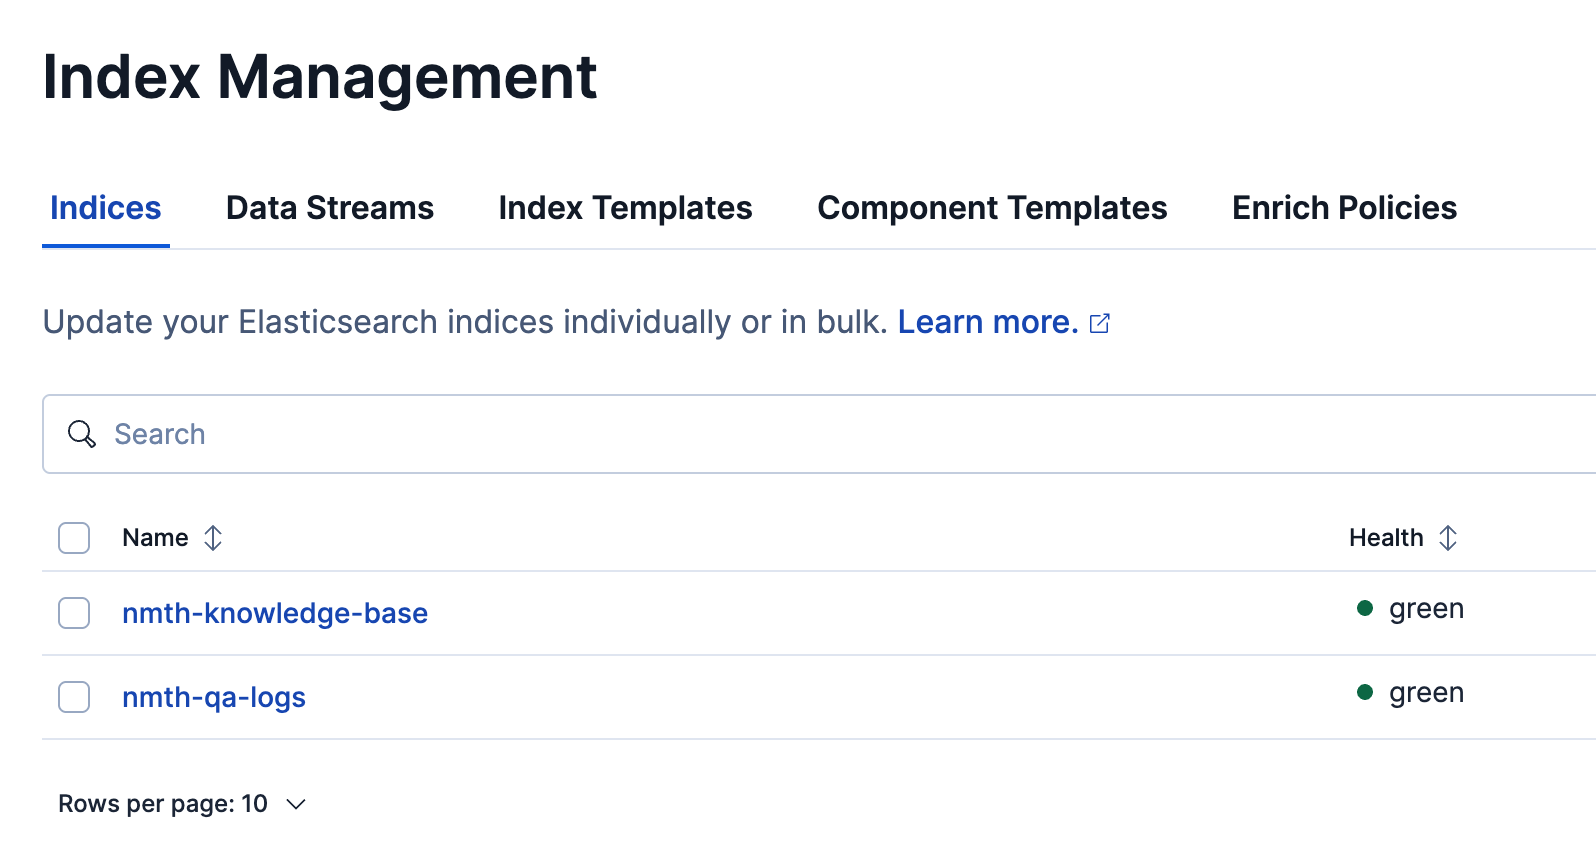Open the Index Templates tab
Screen dimensions: 1596x854
click(x=625, y=208)
